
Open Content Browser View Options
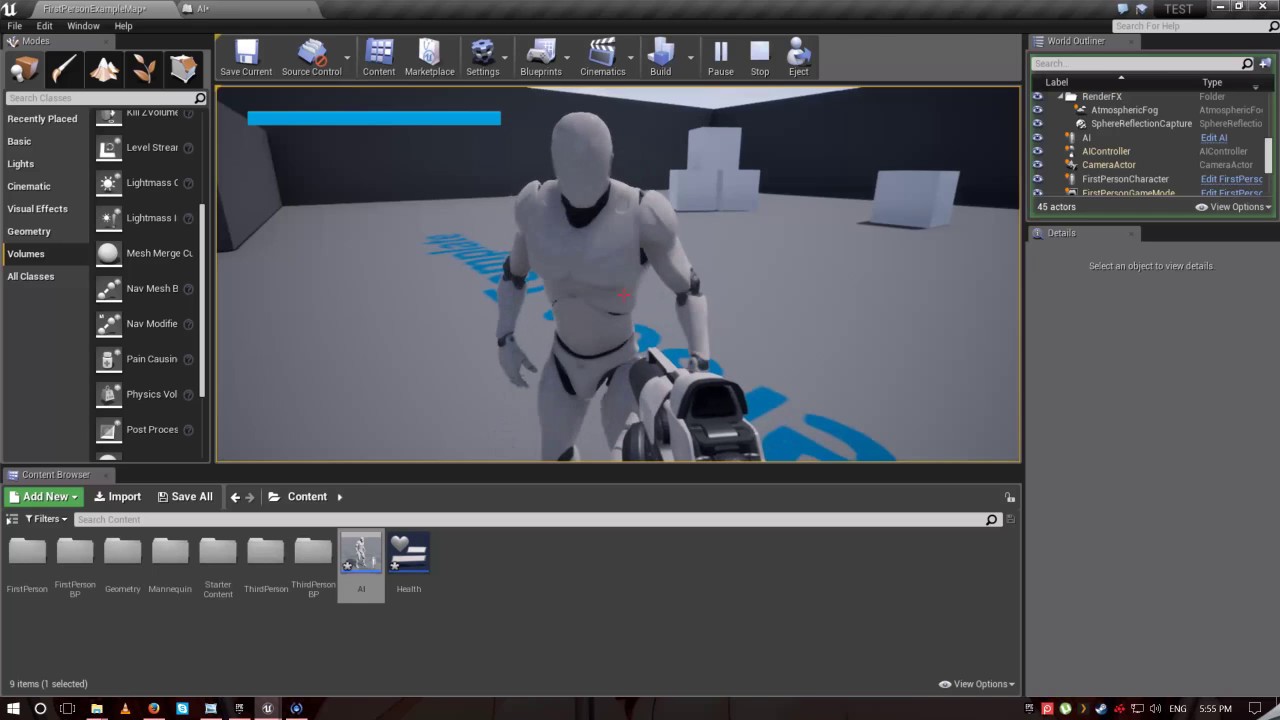(x=977, y=684)
